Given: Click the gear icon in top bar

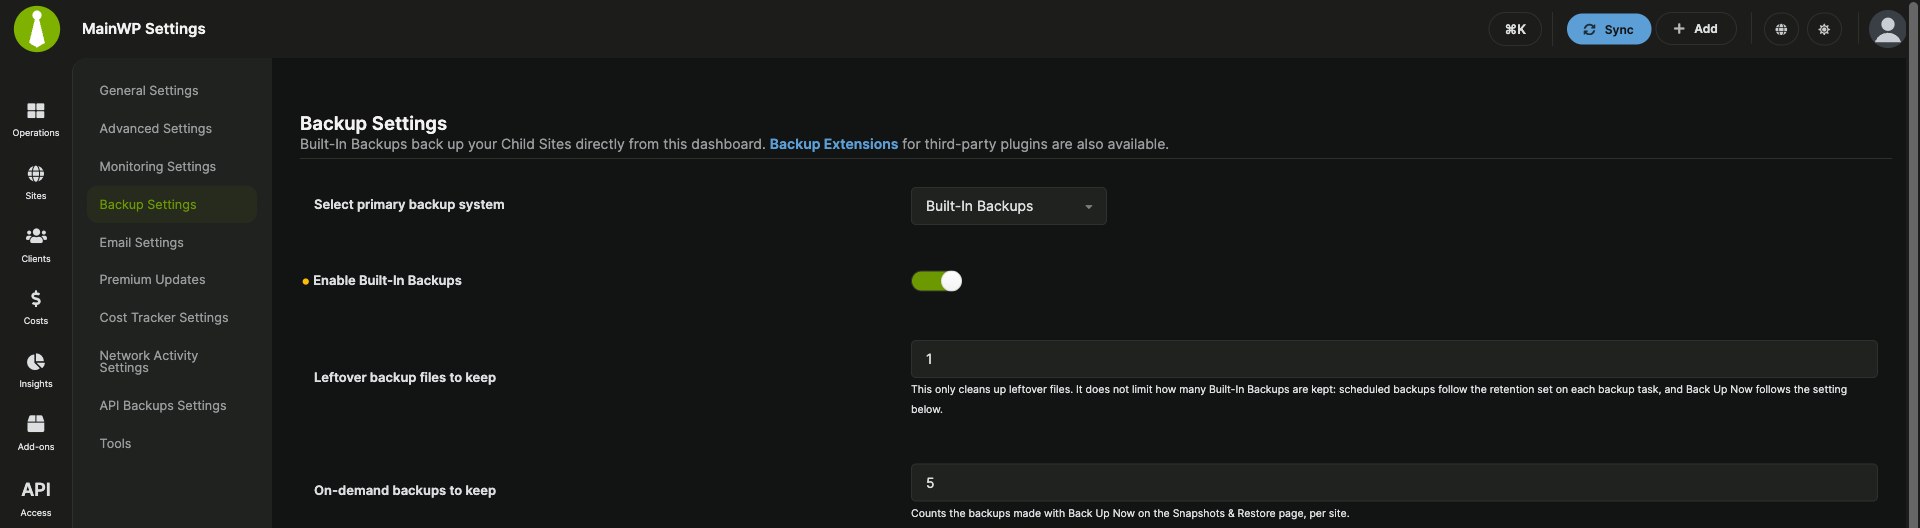Looking at the screenshot, I should click(1824, 29).
